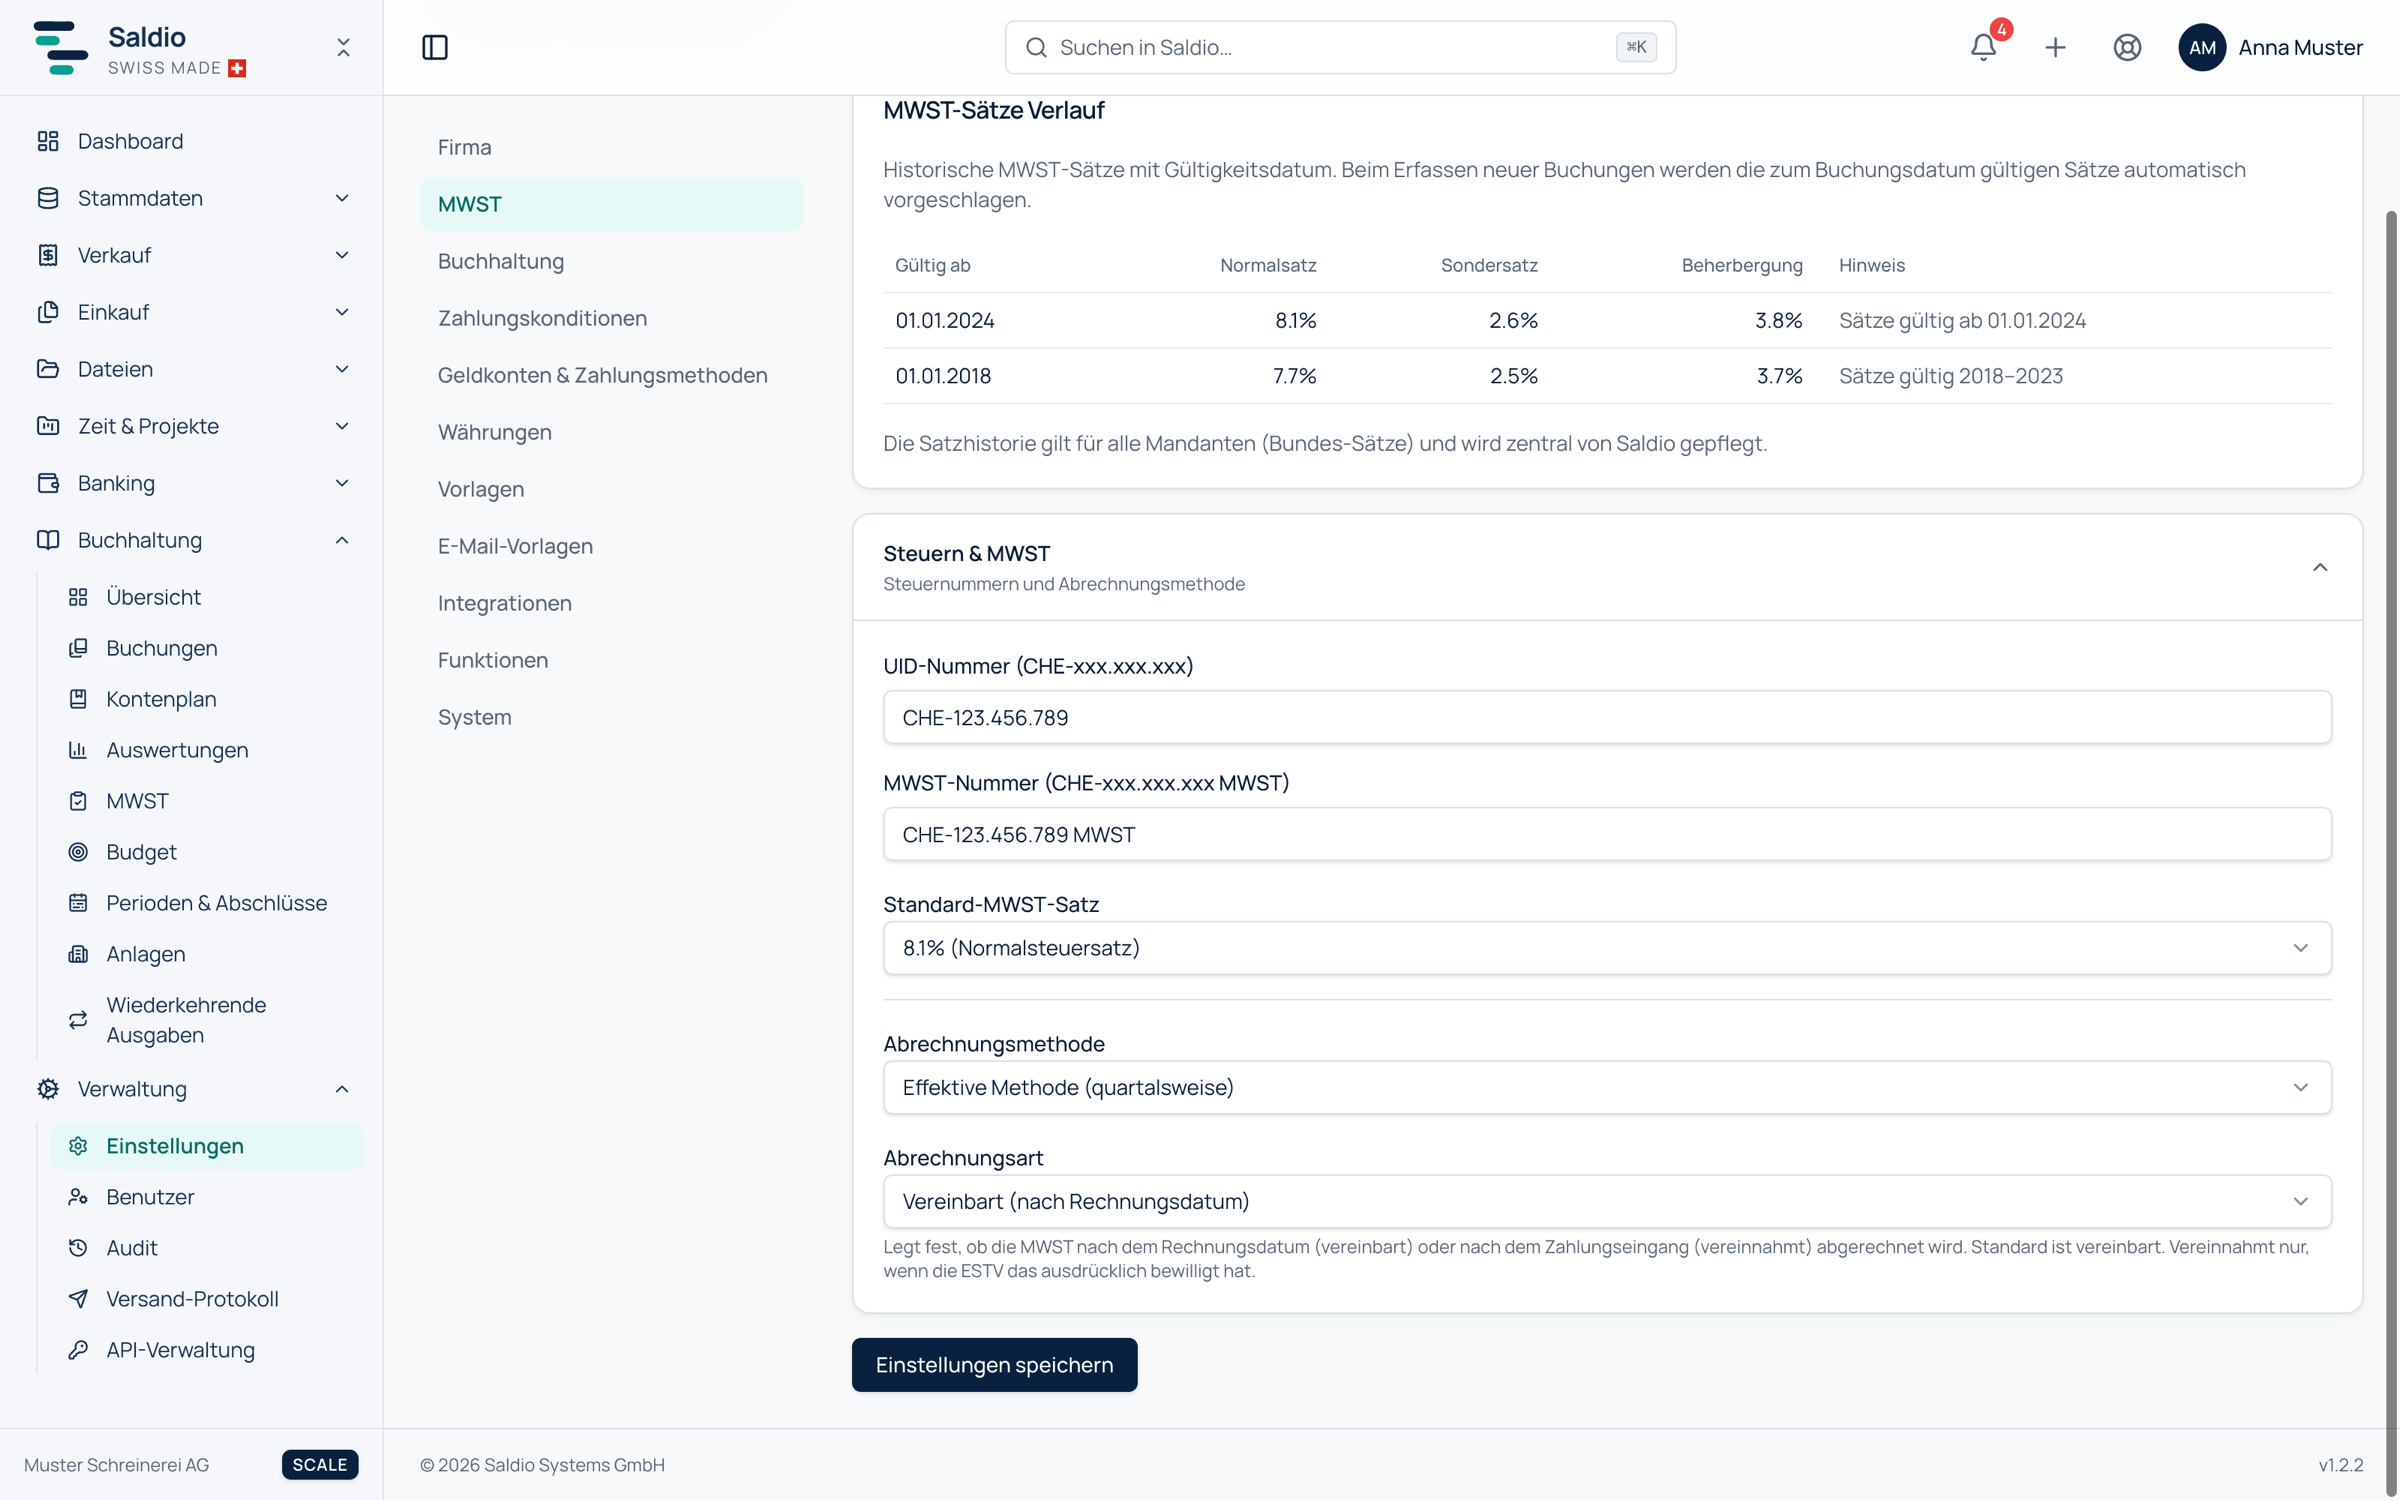Click the SCALE plan badge
Viewport: 2400px width, 1500px height.
(x=320, y=1465)
